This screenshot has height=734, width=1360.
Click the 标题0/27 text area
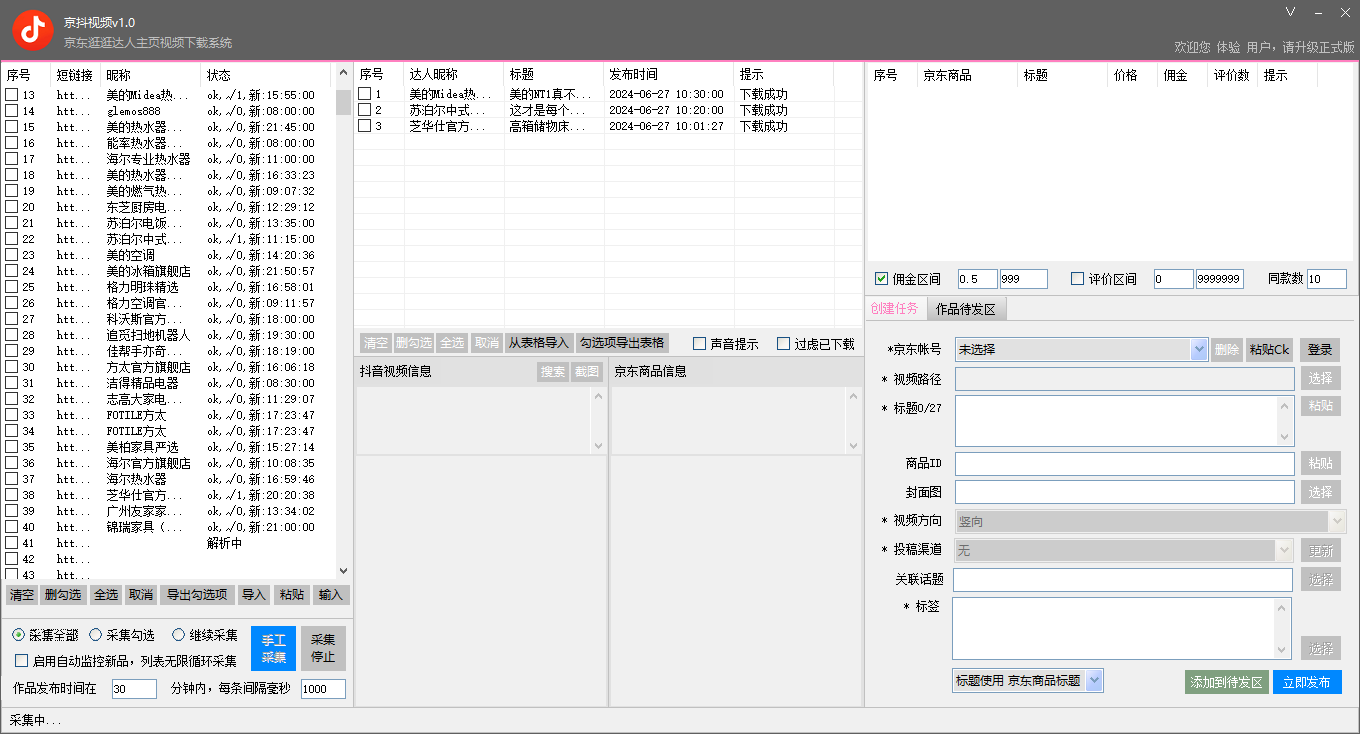(1124, 421)
